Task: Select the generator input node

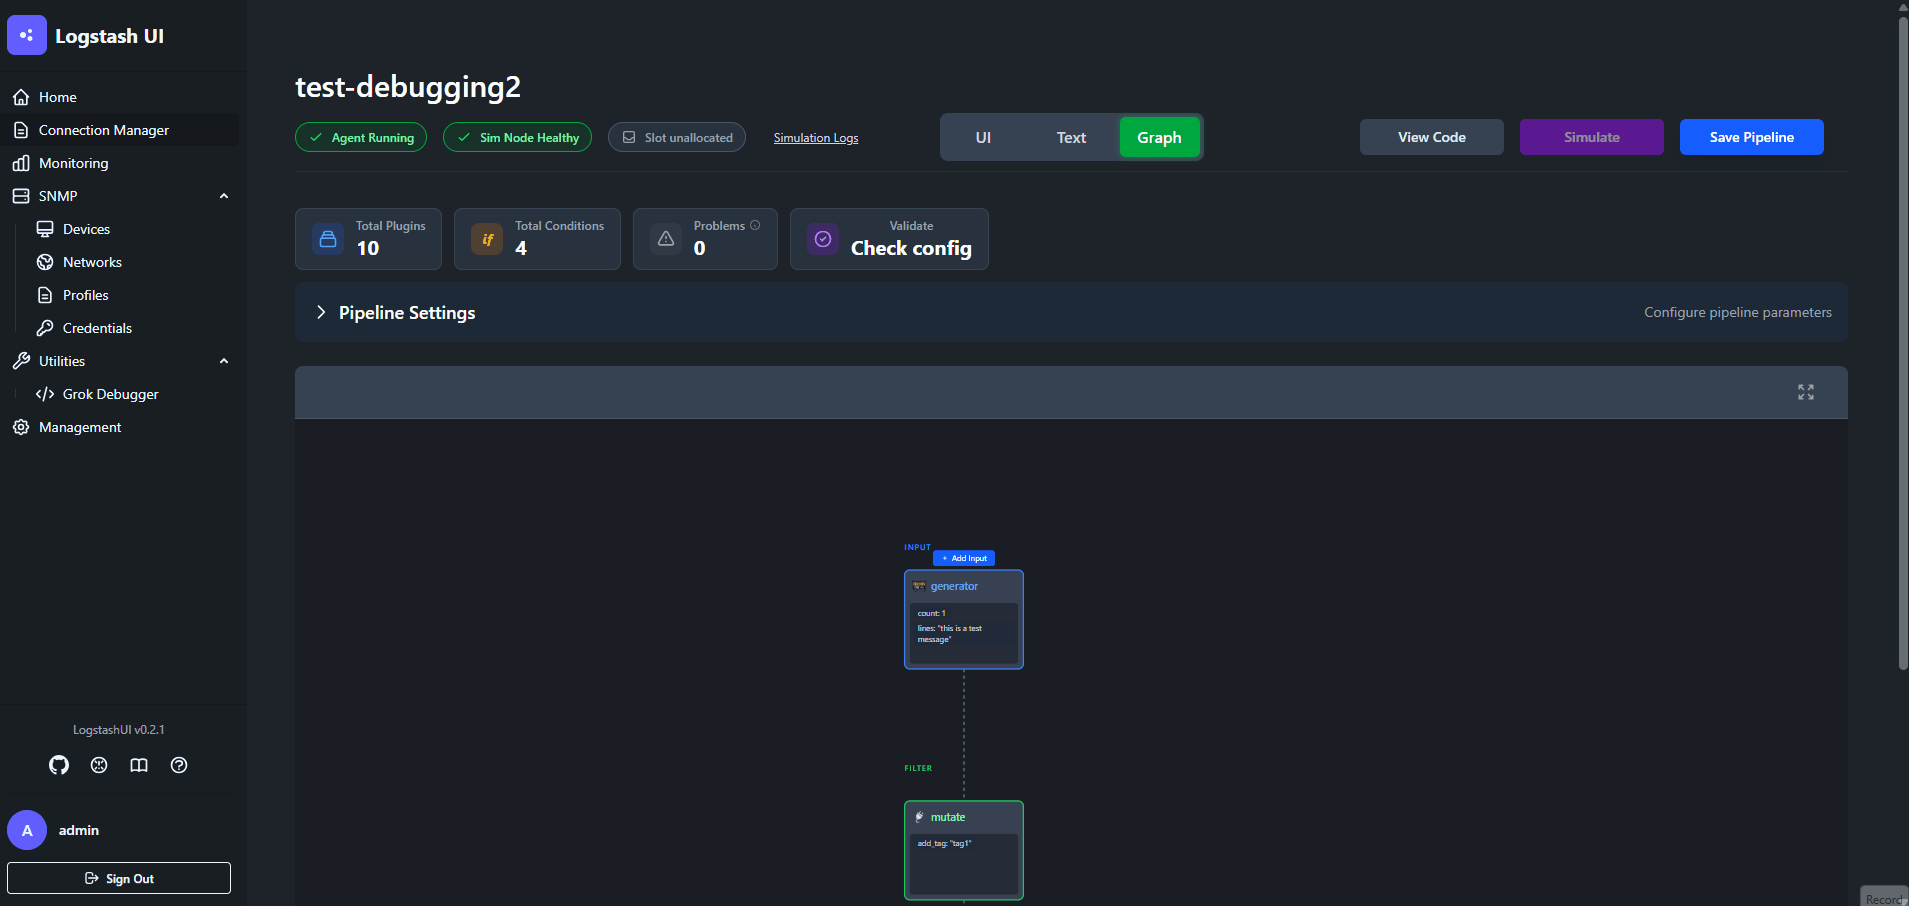Action: 964,619
